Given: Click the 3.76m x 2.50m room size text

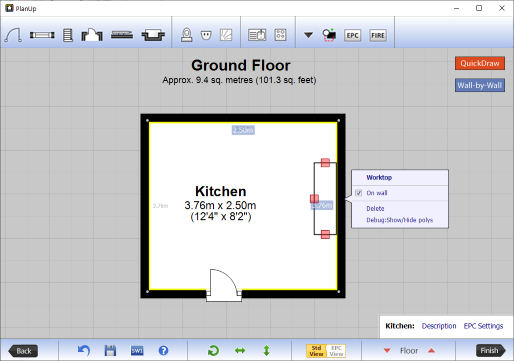Looking at the screenshot, I should 220,205.
